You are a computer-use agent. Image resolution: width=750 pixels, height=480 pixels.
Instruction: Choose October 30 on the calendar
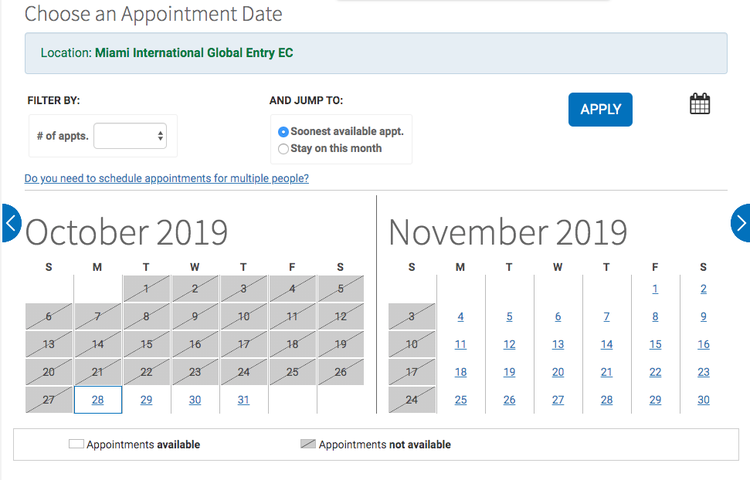click(x=195, y=400)
